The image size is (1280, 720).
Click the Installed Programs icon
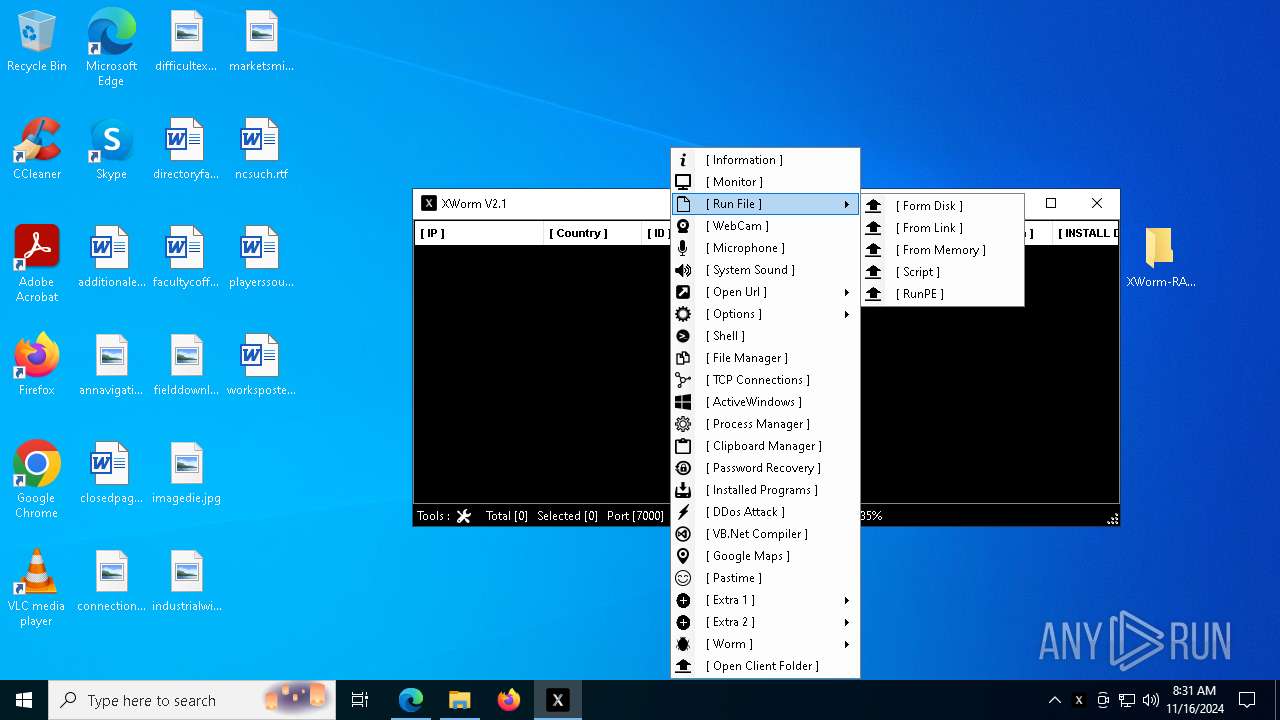coord(683,490)
